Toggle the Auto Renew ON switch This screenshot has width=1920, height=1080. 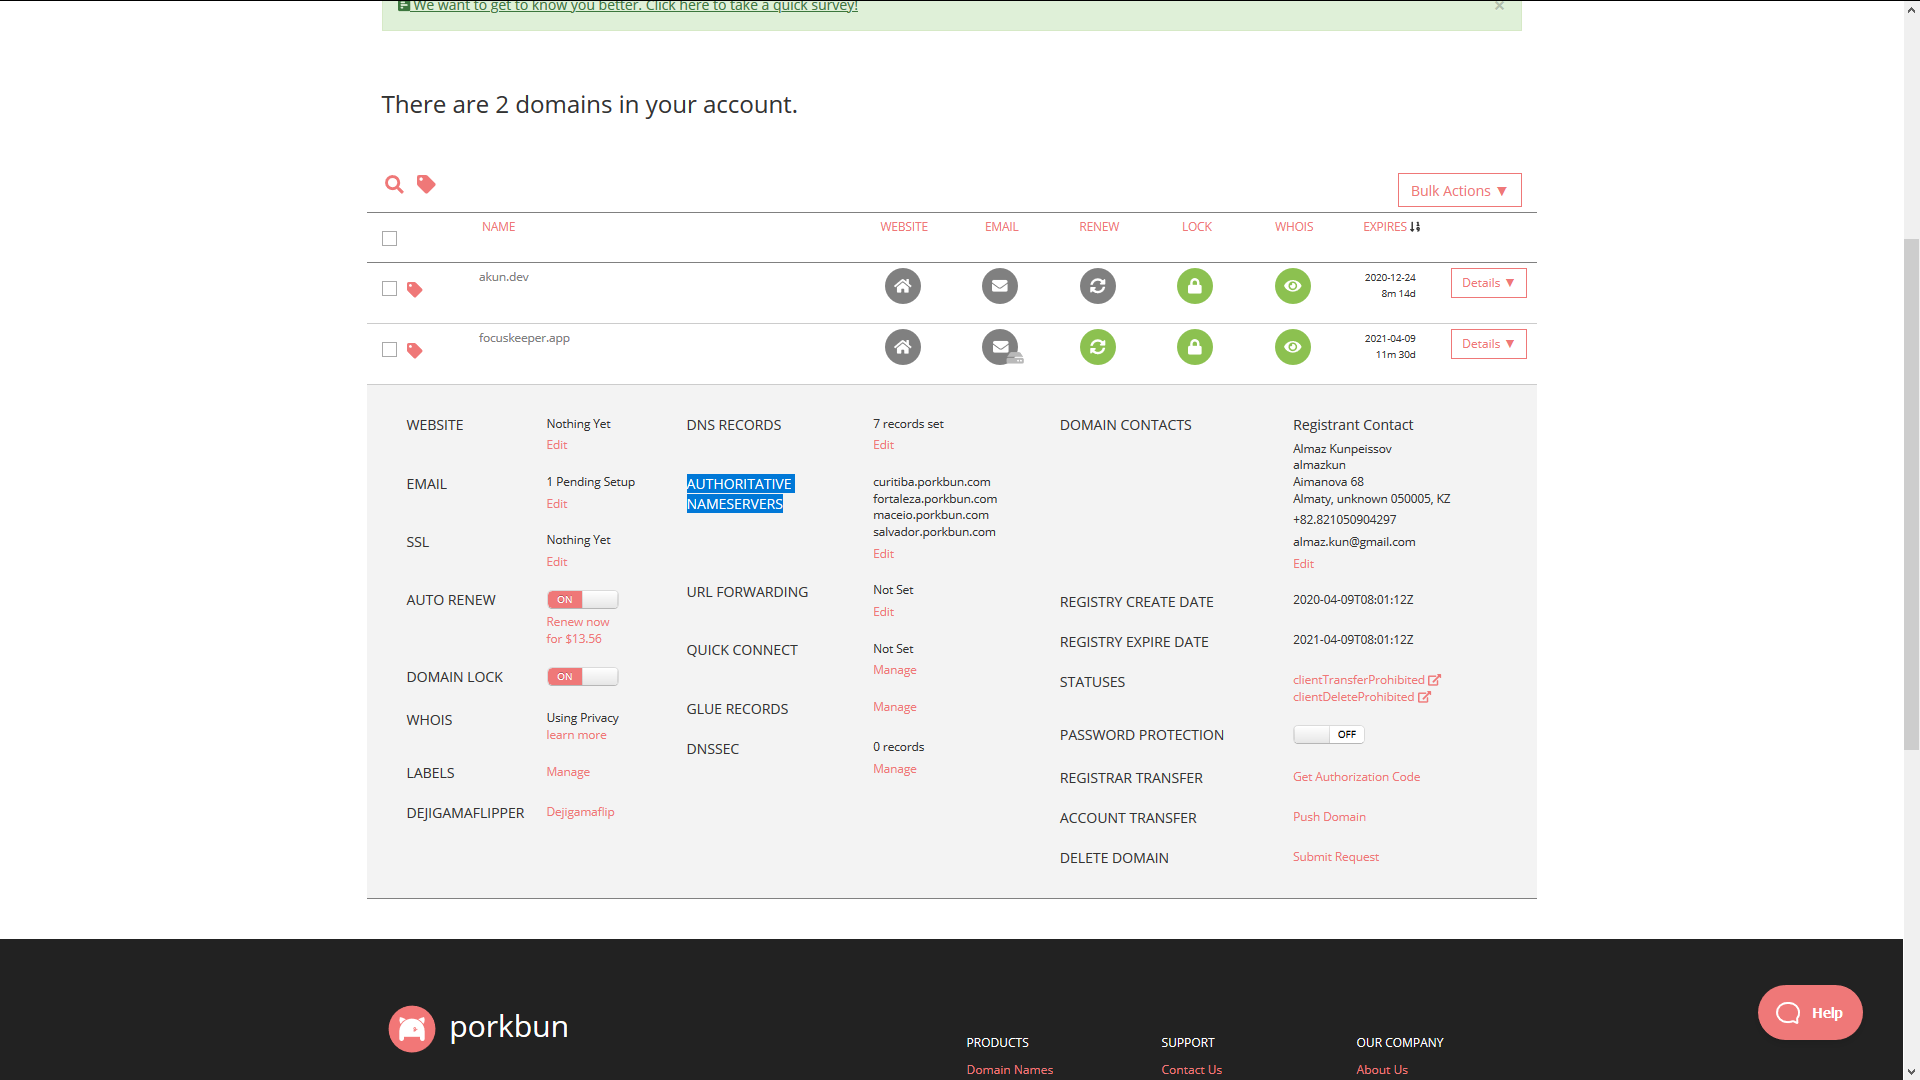click(582, 600)
